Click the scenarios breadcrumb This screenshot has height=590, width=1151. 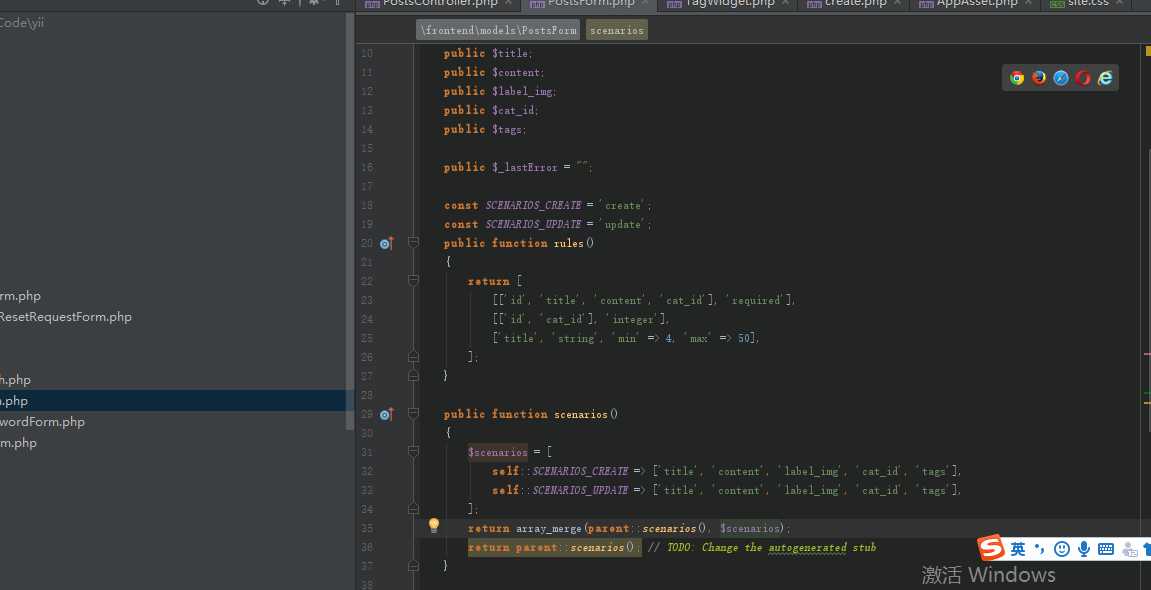coord(617,30)
